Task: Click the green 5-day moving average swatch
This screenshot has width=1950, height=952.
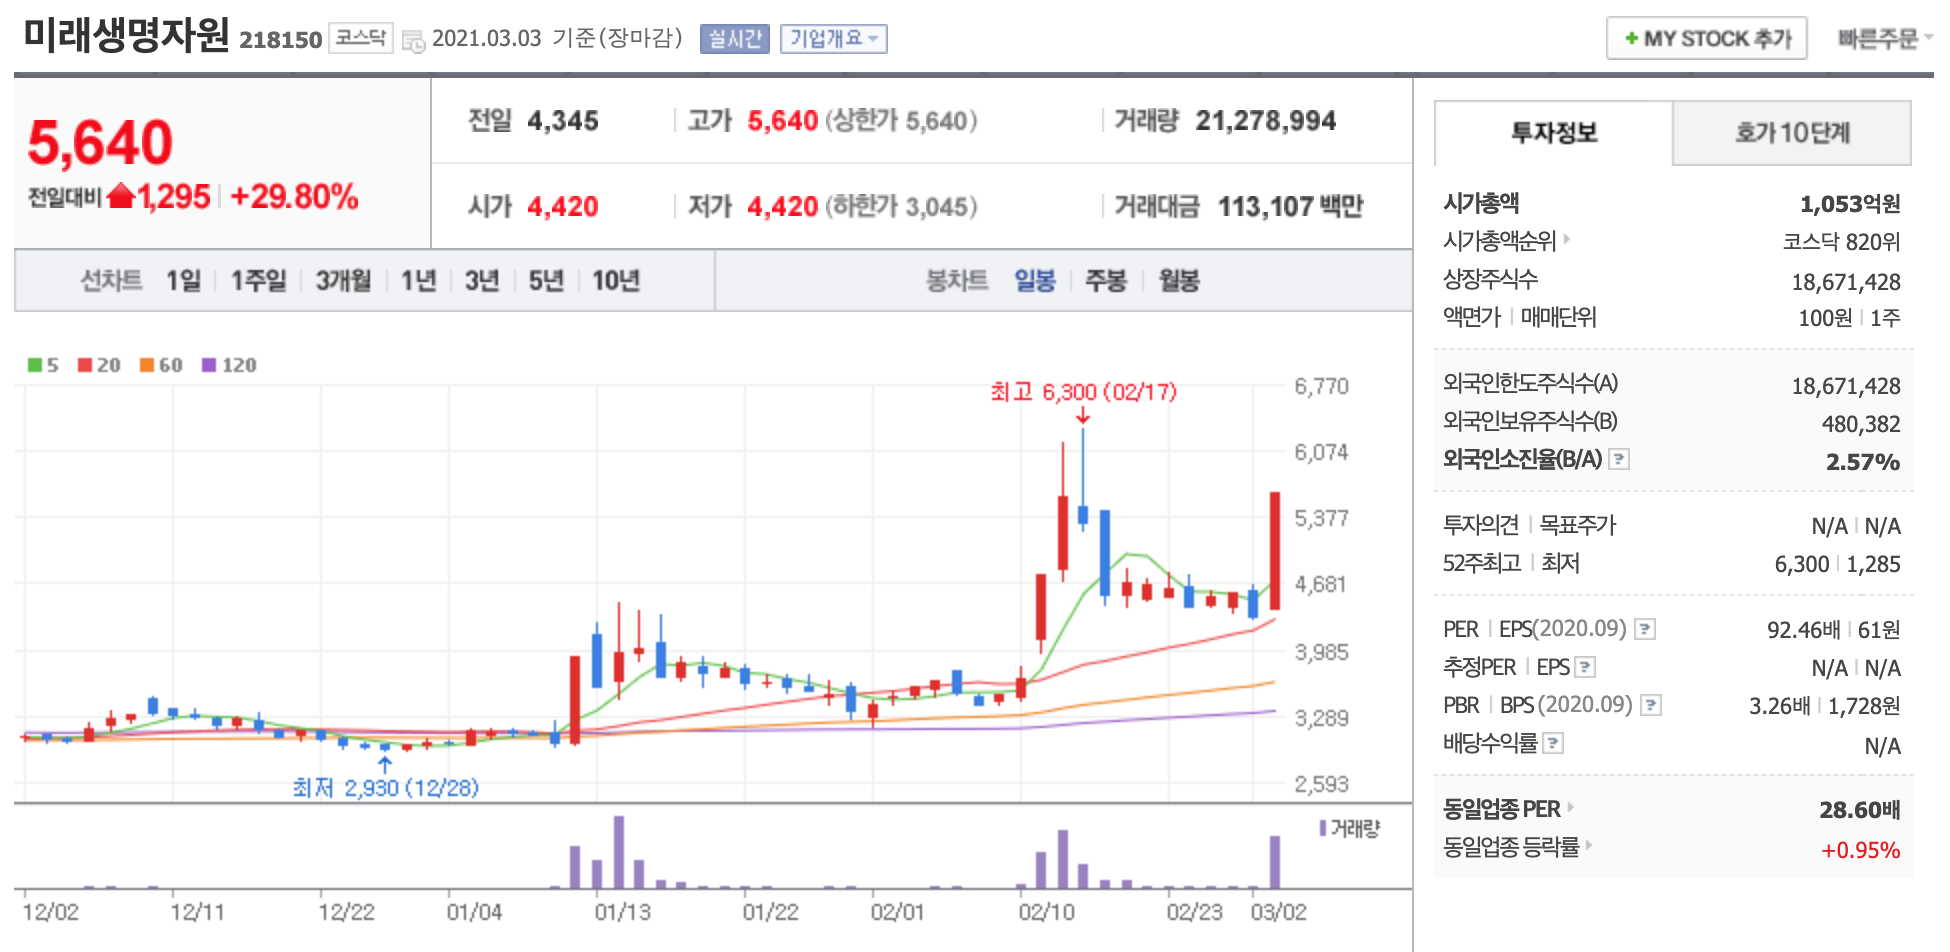Action: tap(35, 365)
